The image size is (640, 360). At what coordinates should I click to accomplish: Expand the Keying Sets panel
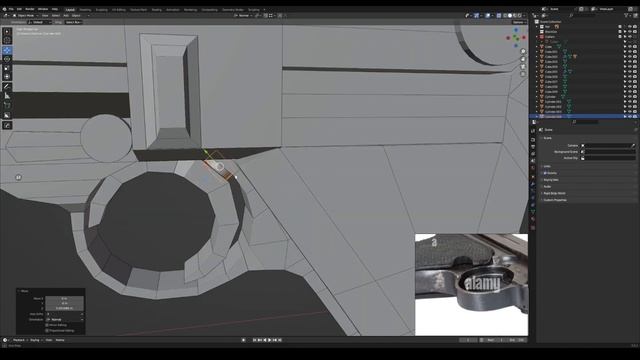(x=550, y=180)
